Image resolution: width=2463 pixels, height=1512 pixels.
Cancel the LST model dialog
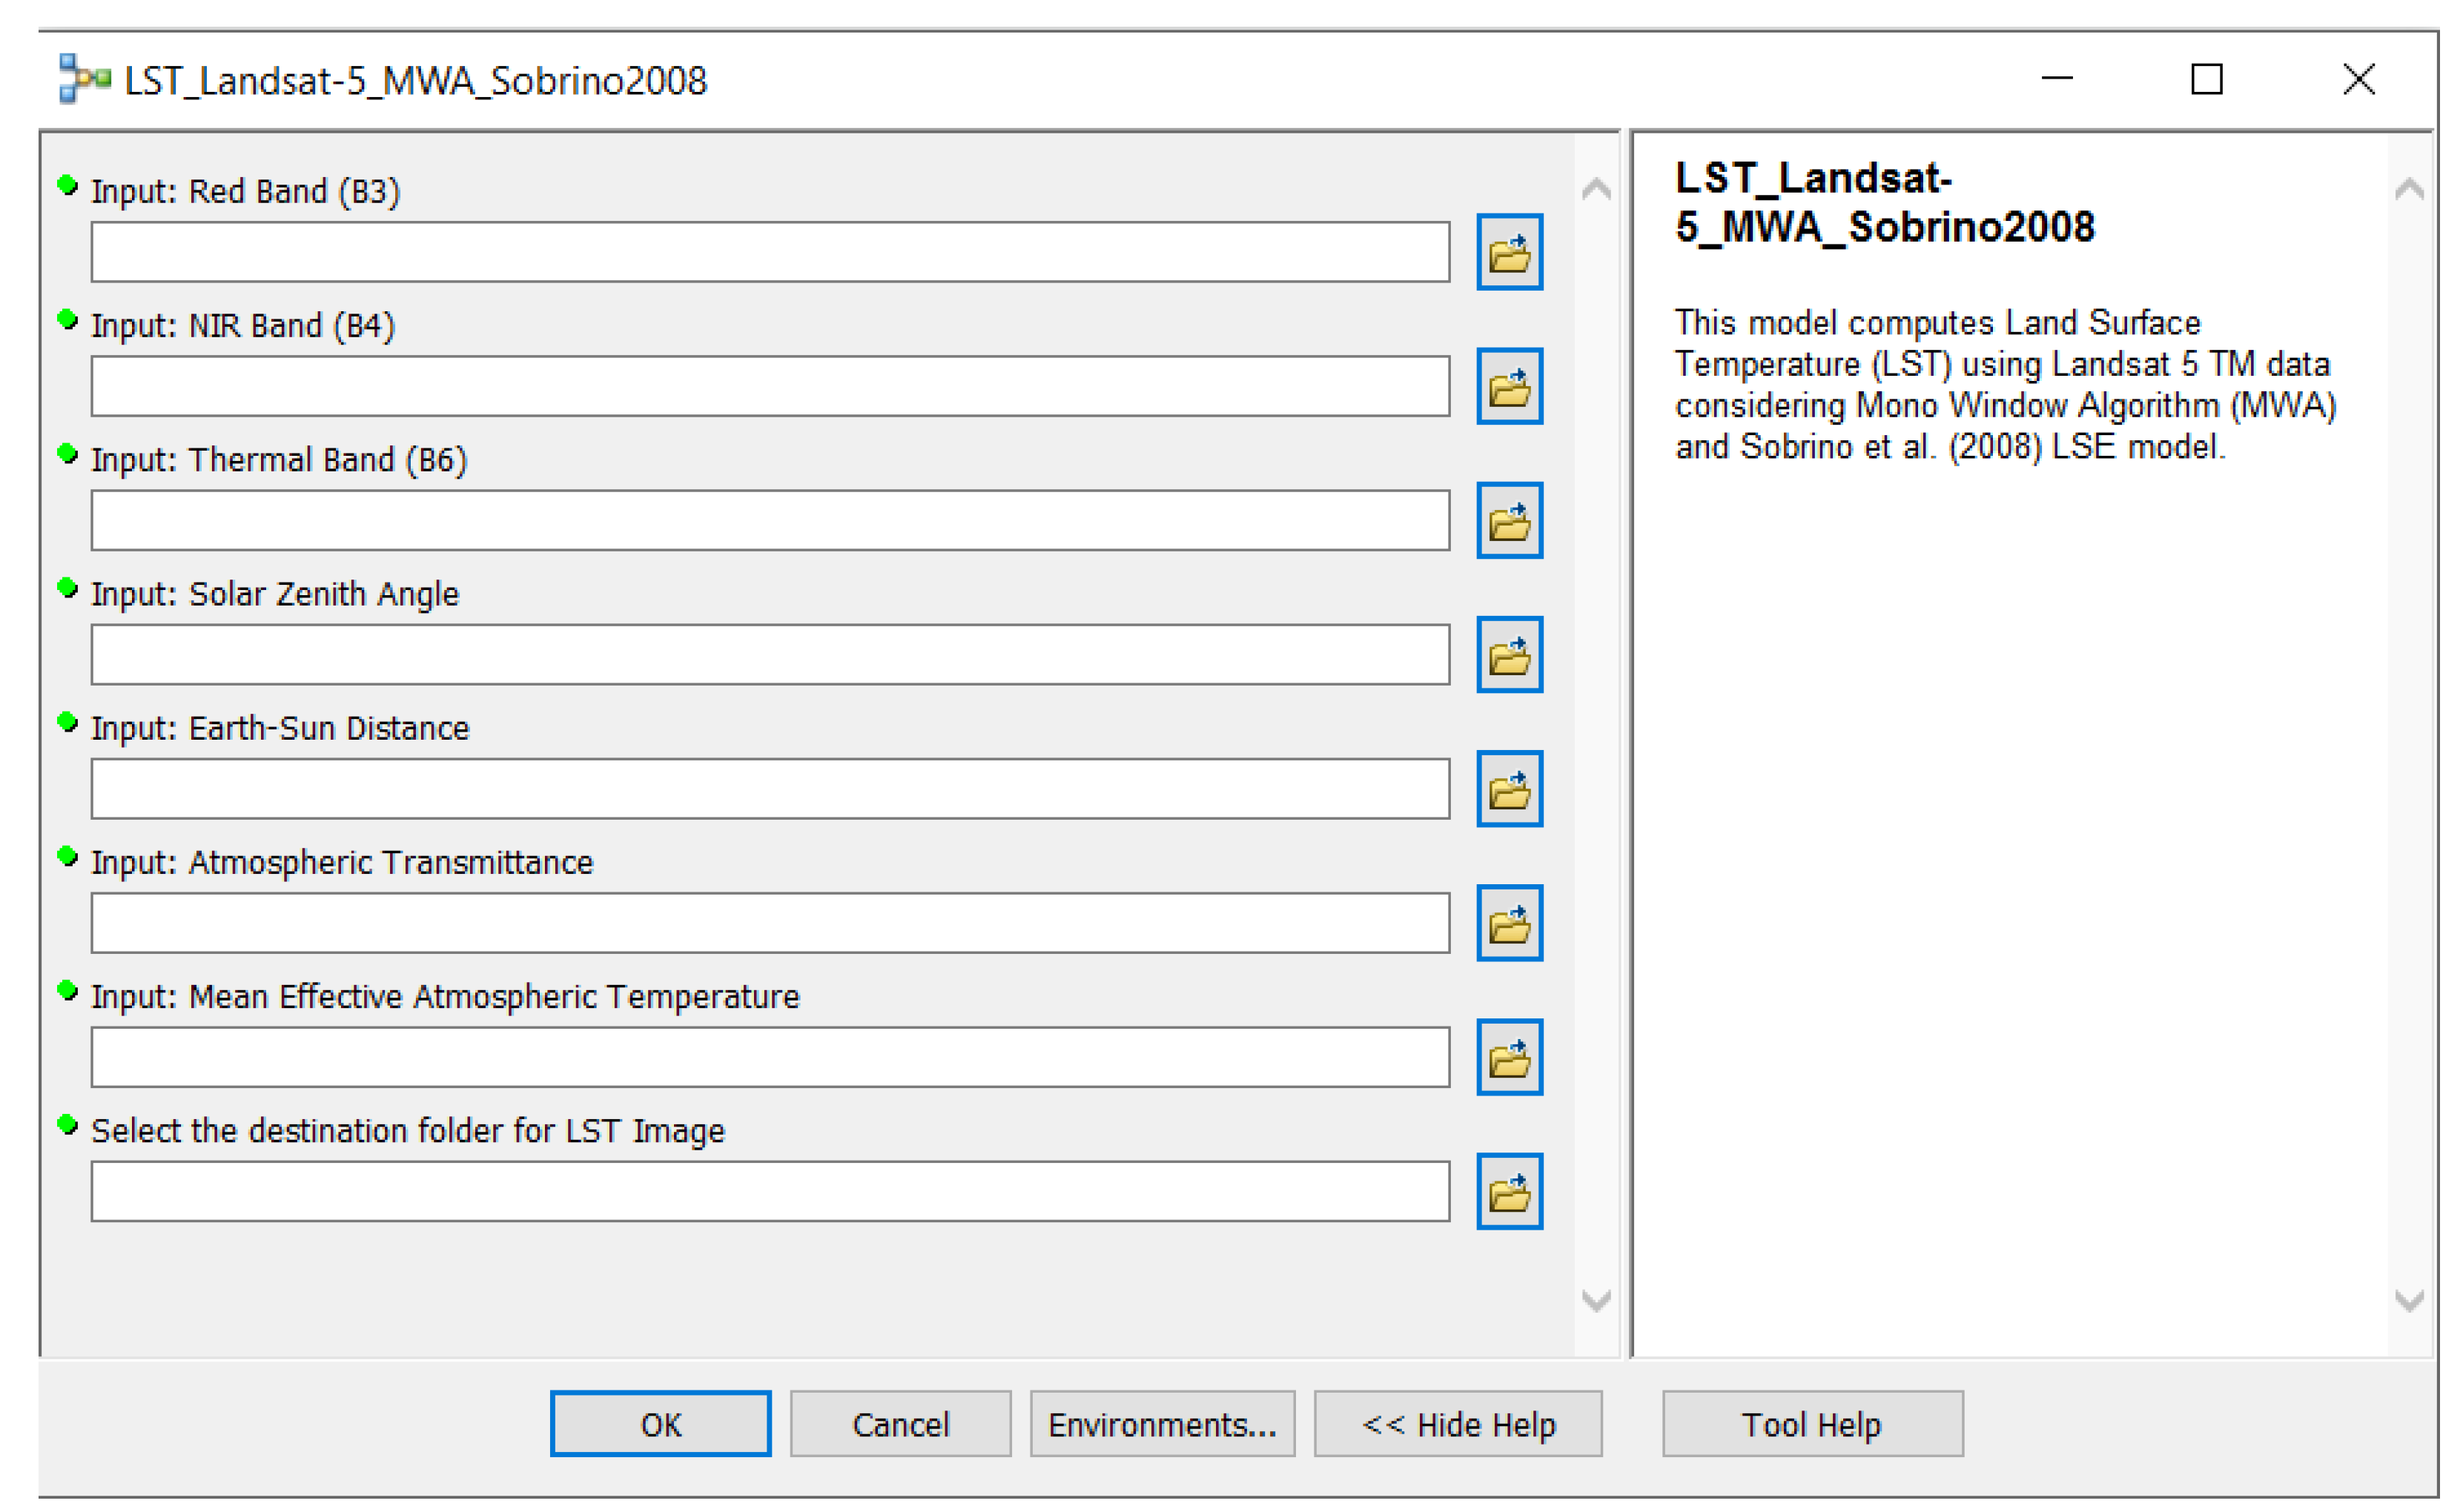900,1424
